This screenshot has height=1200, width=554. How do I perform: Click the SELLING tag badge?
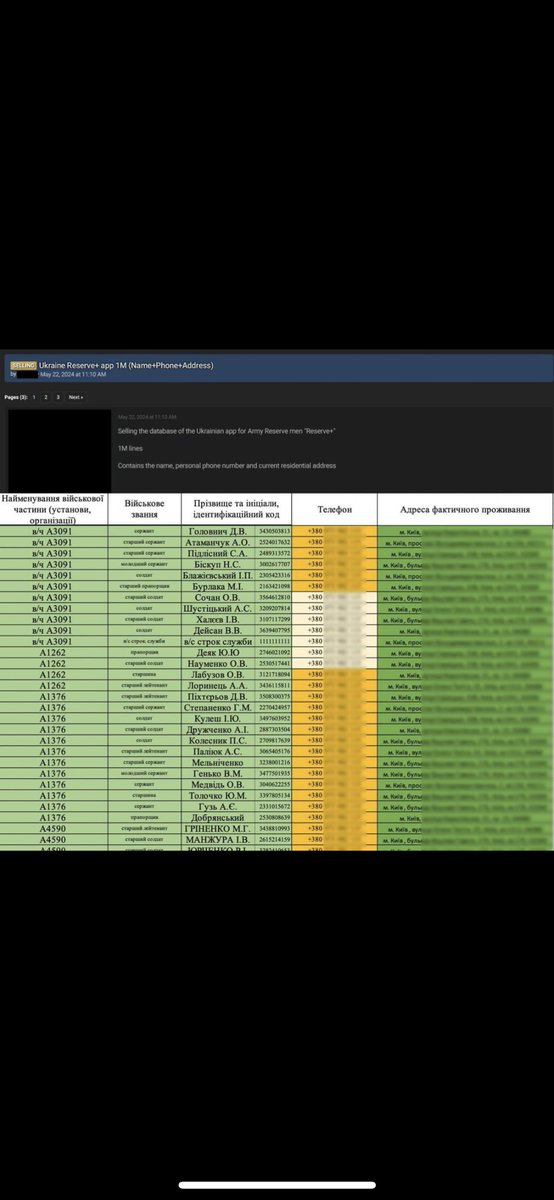tap(24, 366)
